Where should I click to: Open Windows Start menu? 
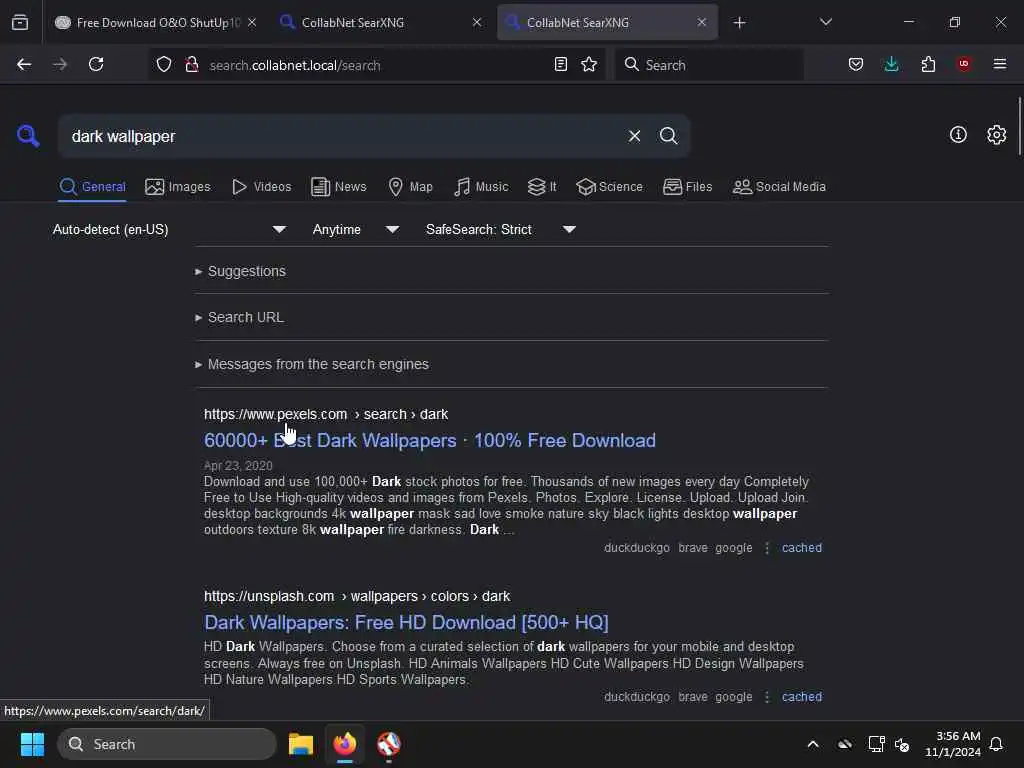32,744
